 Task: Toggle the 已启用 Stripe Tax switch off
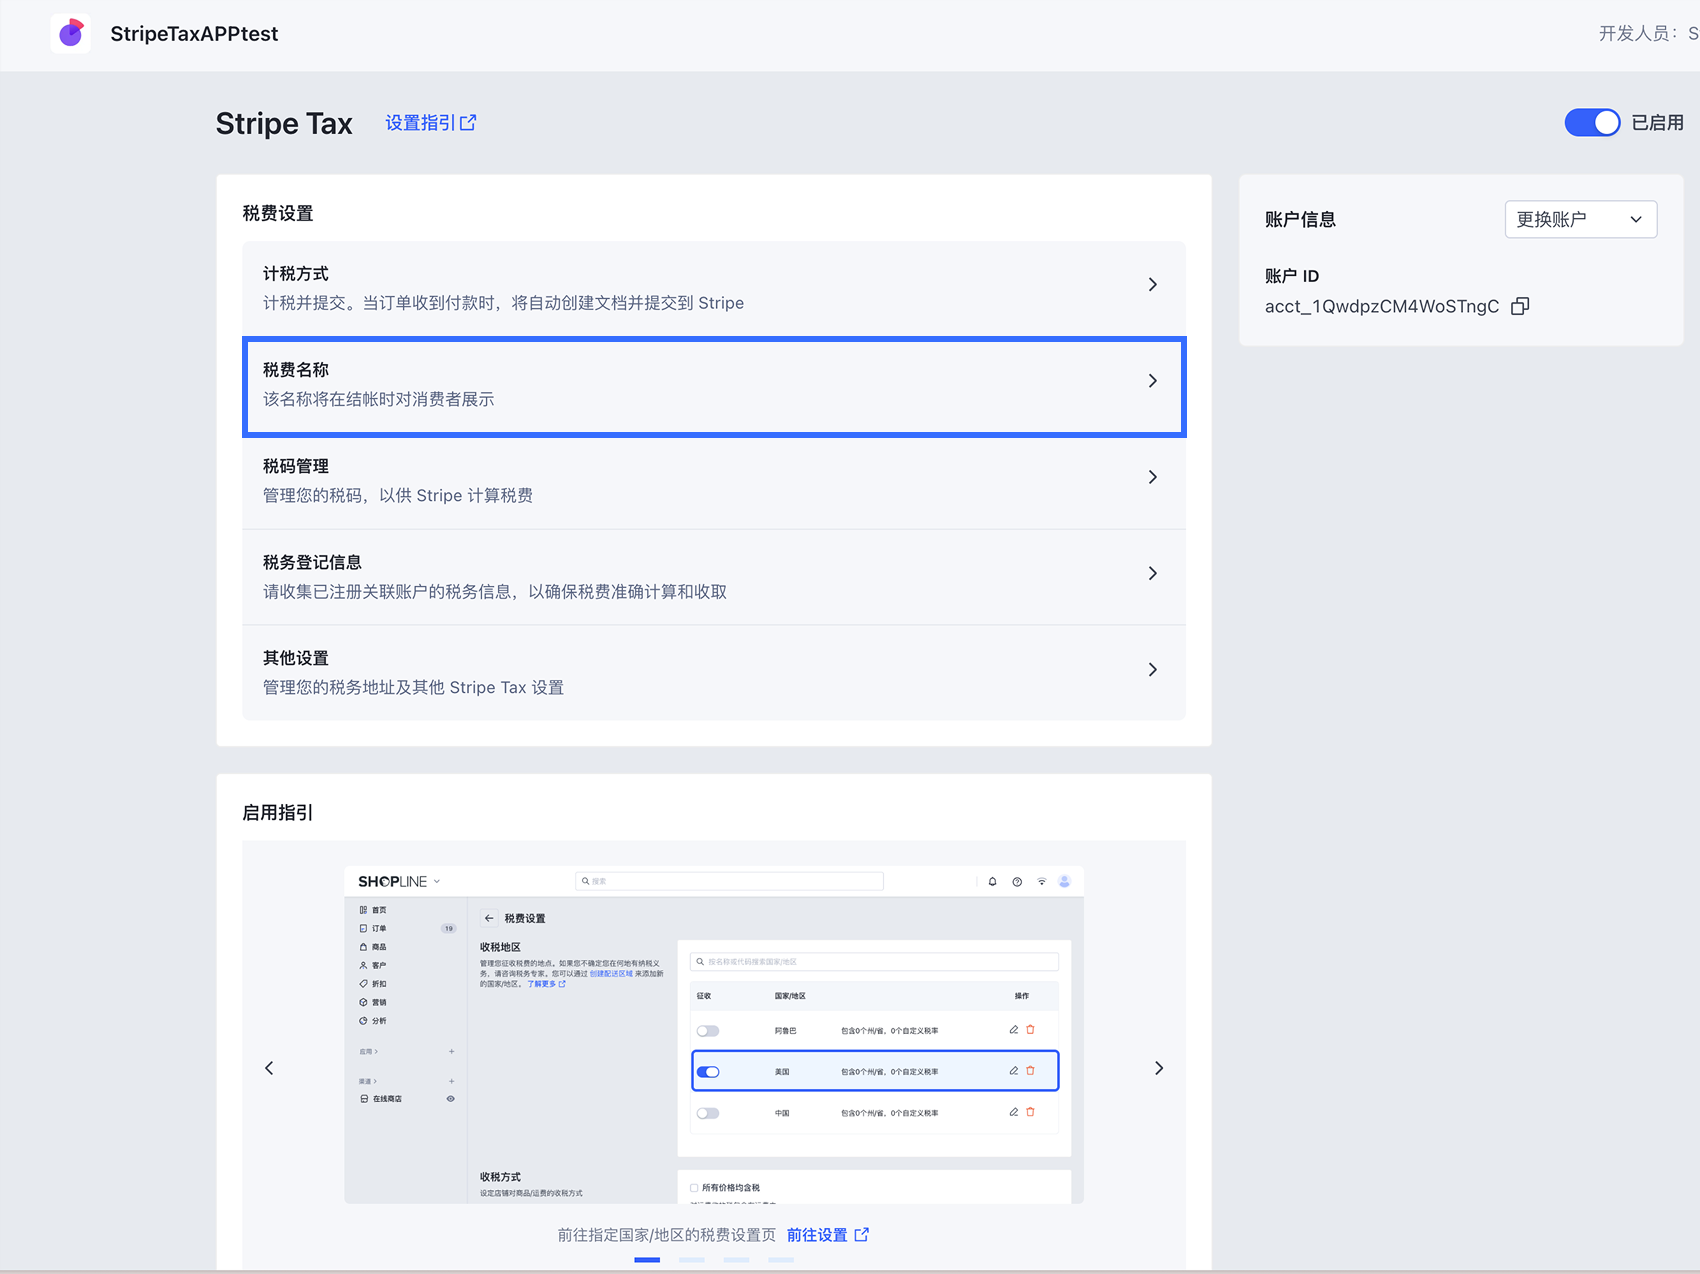(x=1592, y=123)
